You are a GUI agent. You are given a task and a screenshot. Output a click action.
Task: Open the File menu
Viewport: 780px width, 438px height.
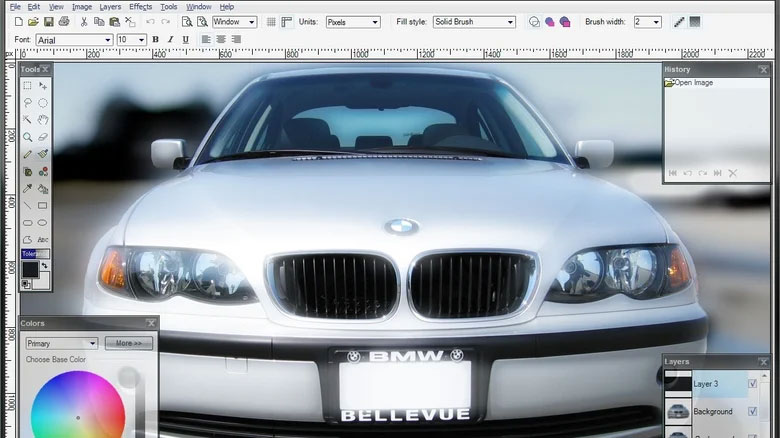15,7
